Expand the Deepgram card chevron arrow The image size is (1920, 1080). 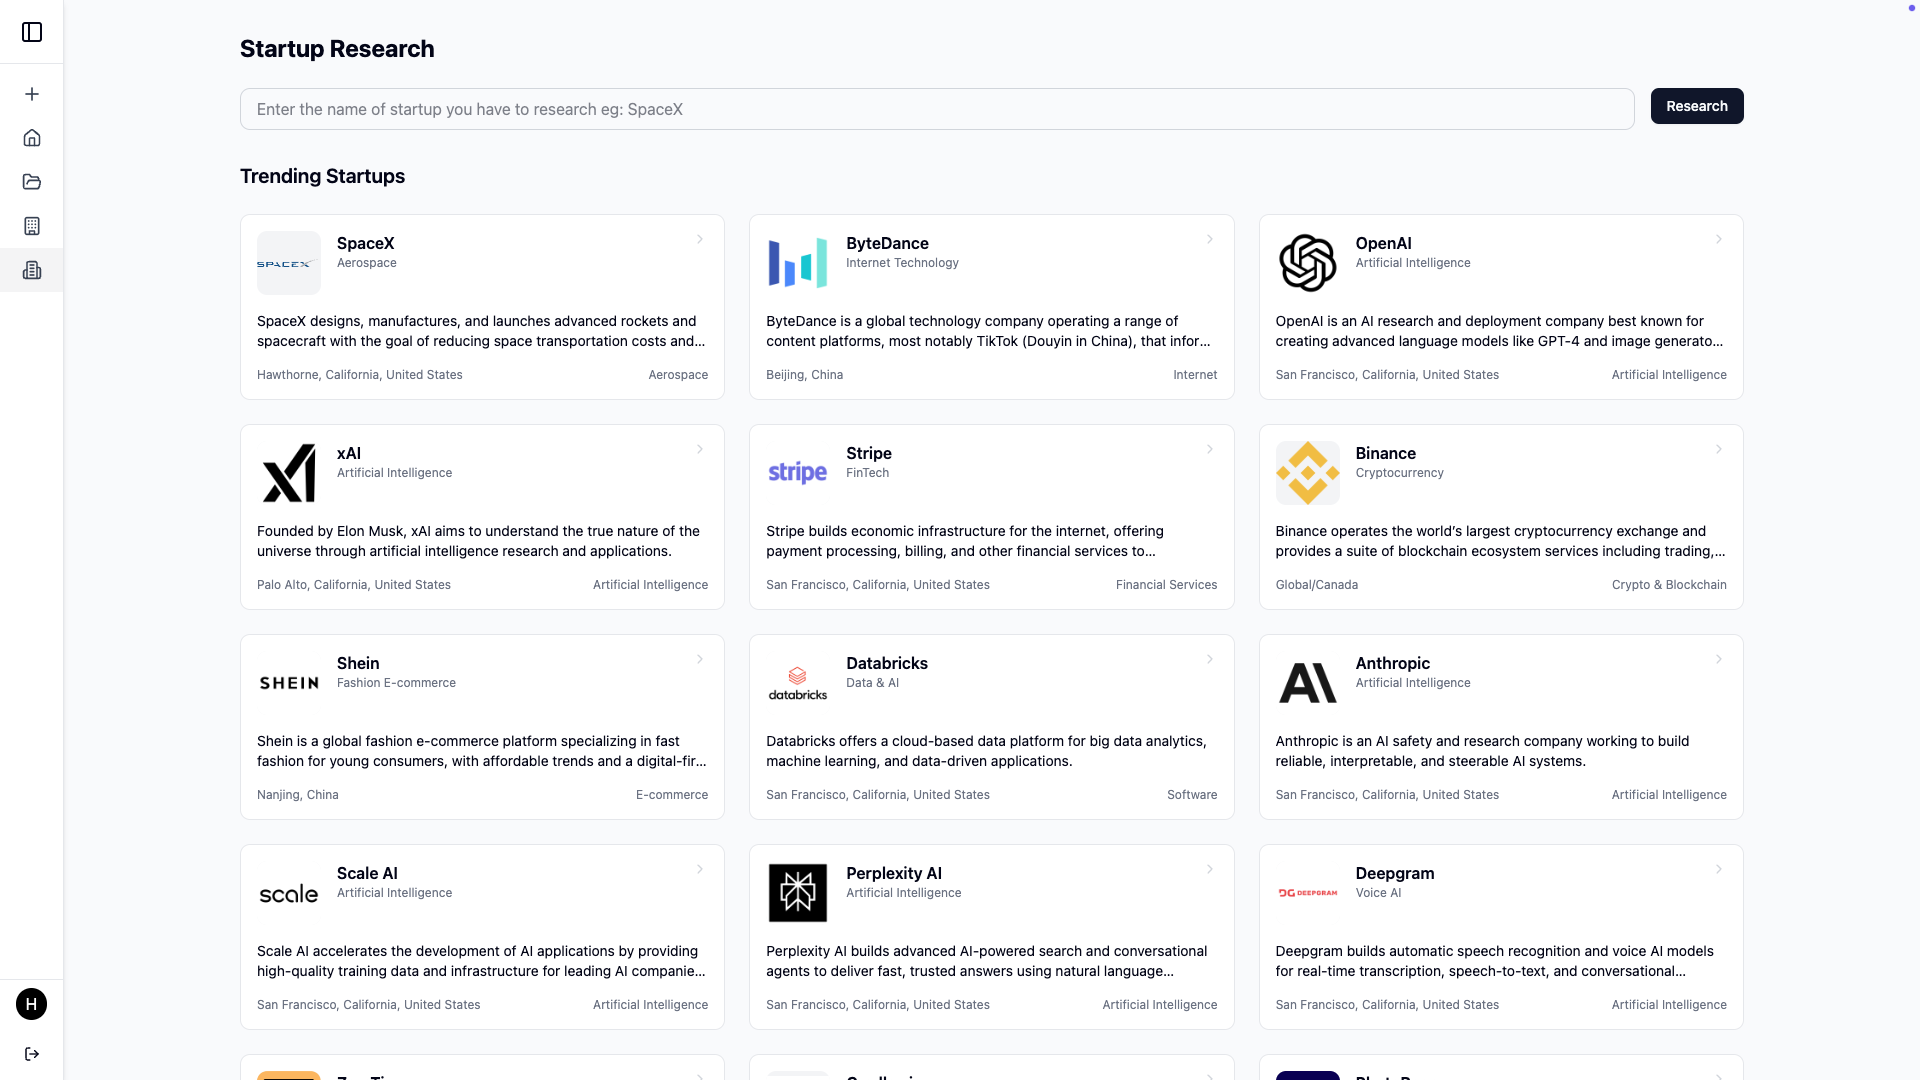coord(1718,870)
